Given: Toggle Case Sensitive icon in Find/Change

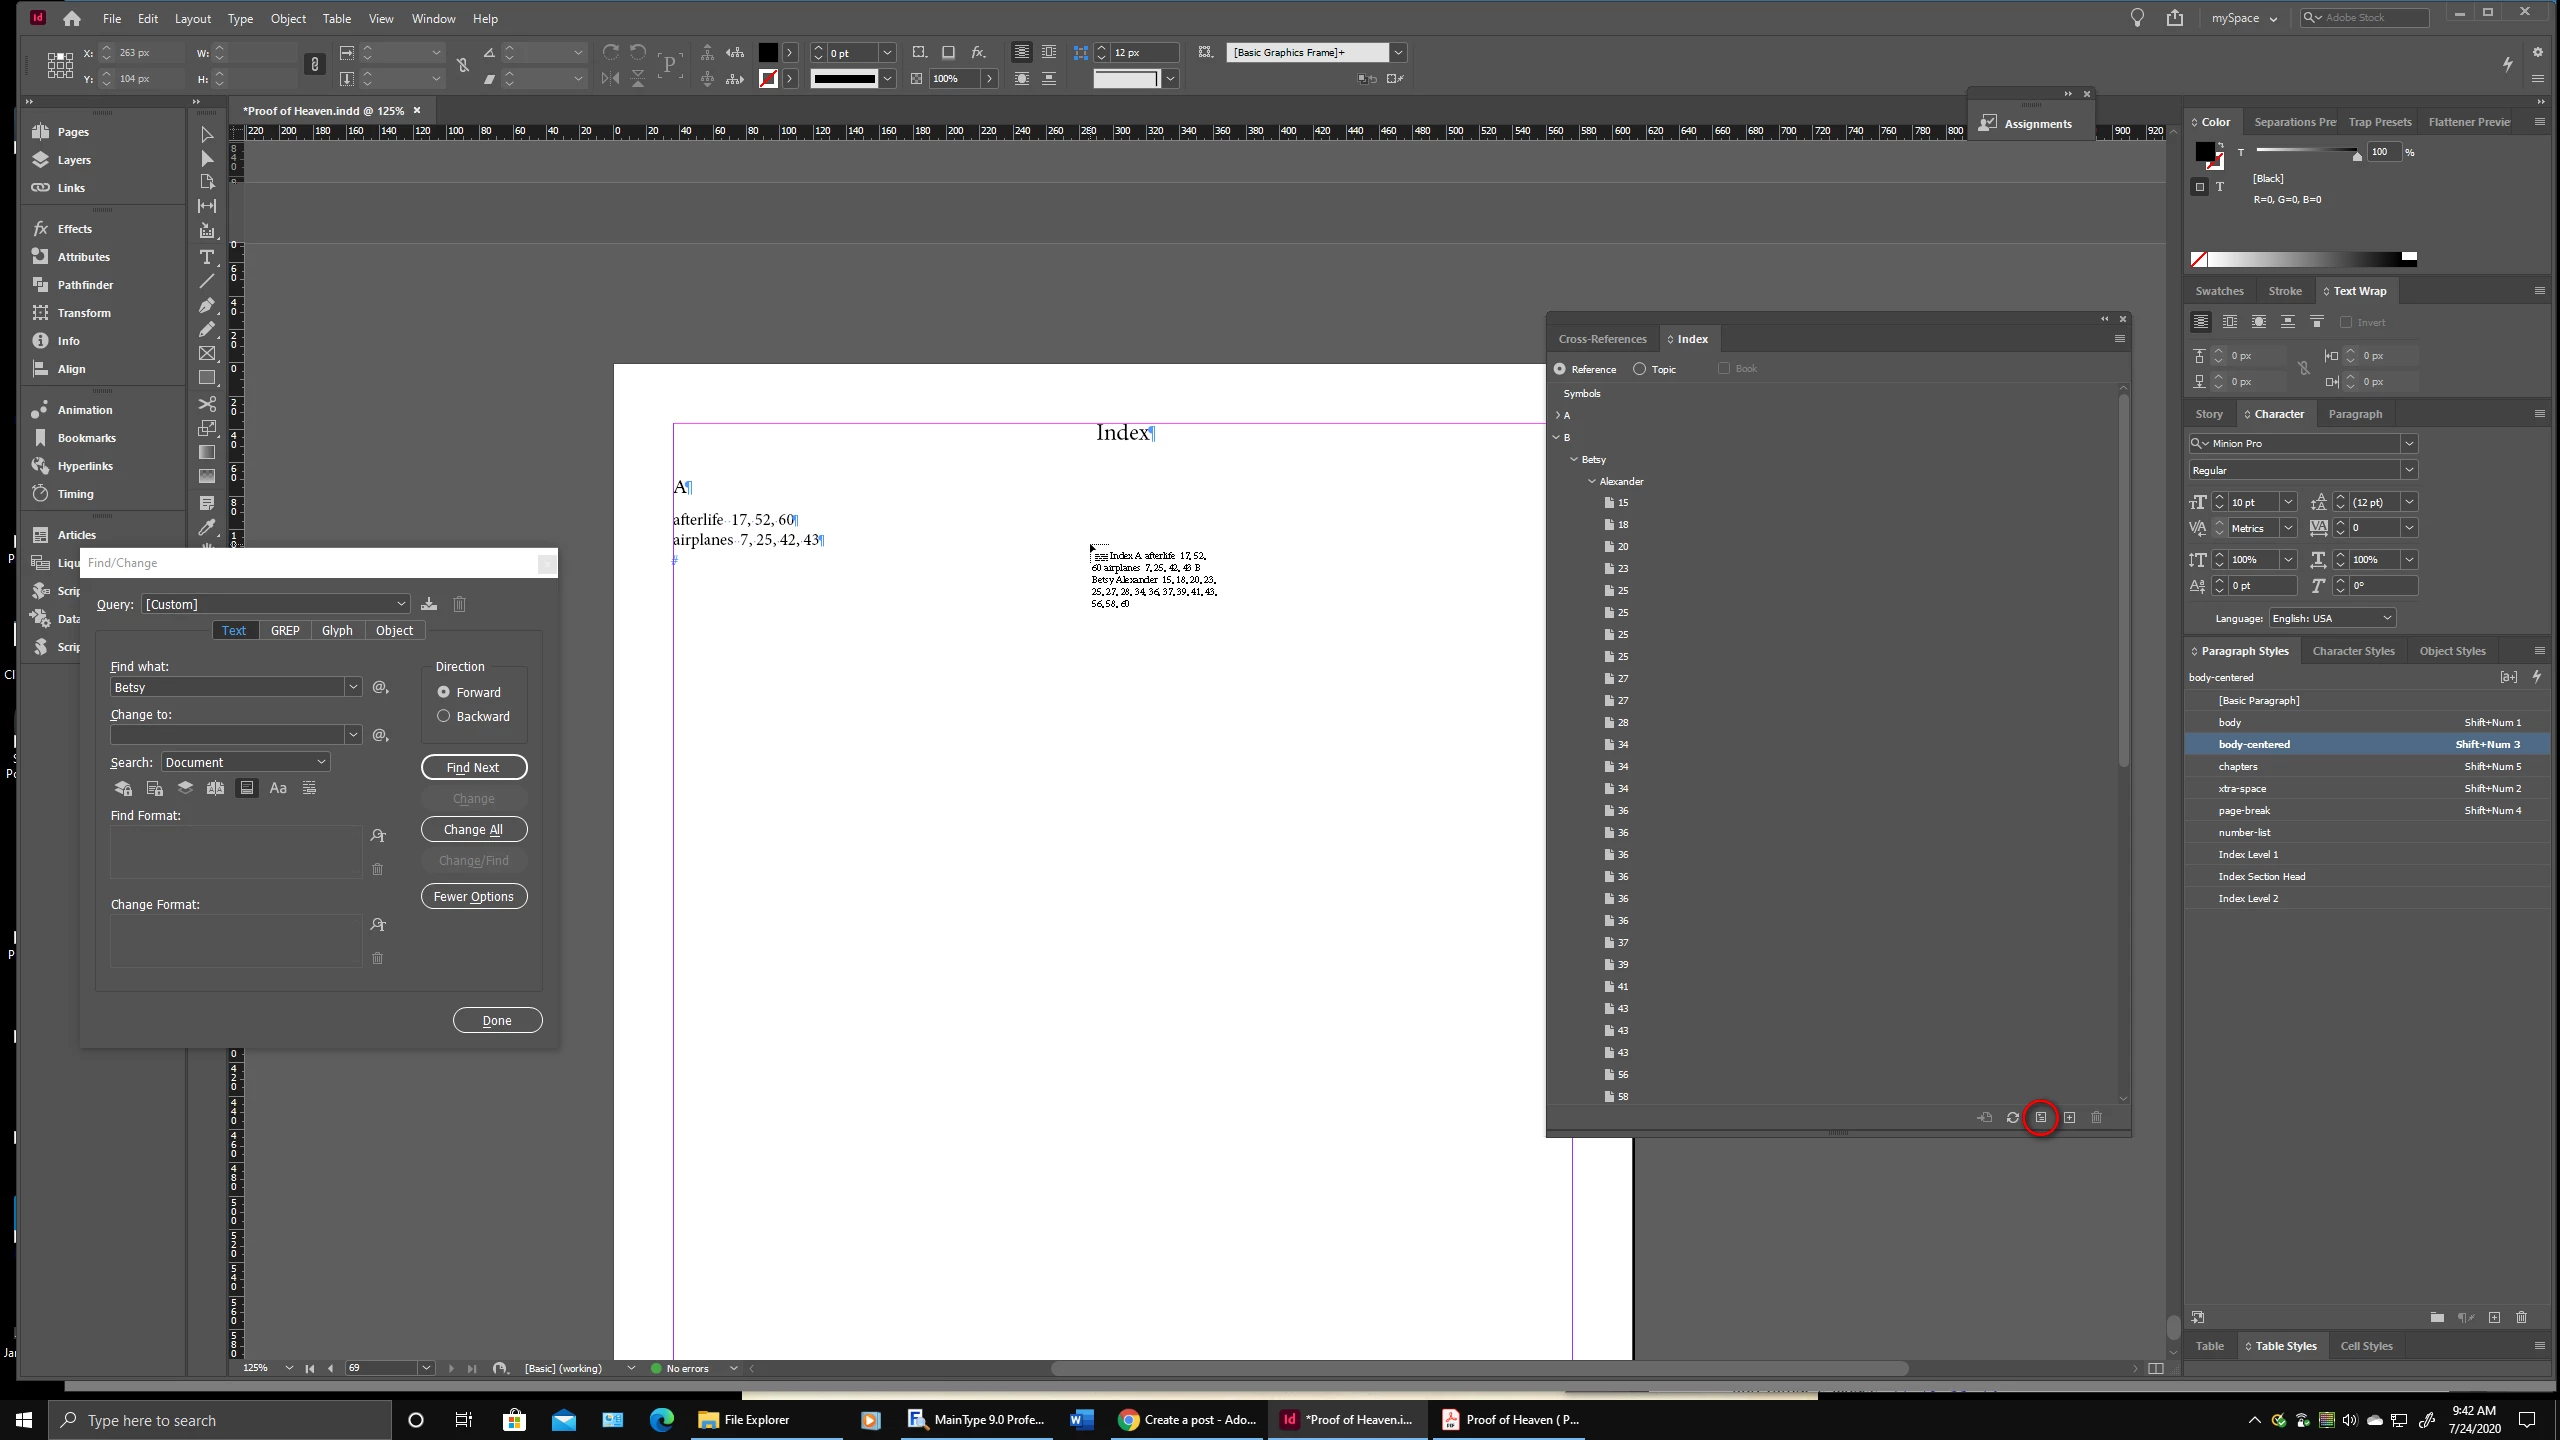Looking at the screenshot, I should pos(278,788).
